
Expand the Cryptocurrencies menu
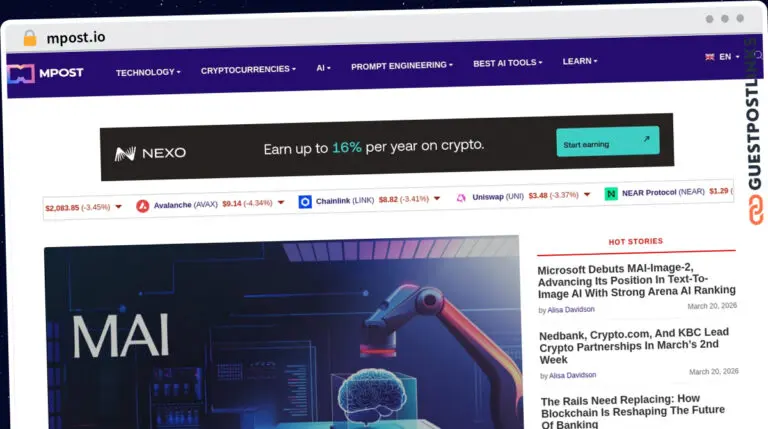(x=248, y=70)
